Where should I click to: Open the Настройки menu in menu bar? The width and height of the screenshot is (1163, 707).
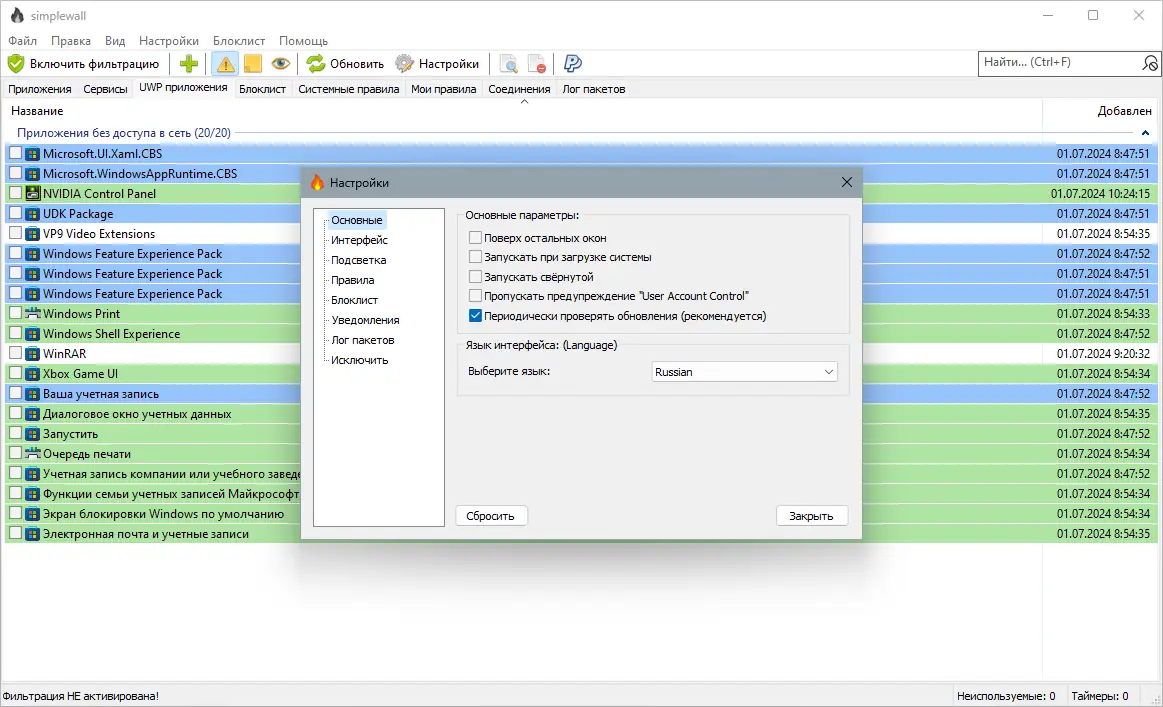coord(168,41)
